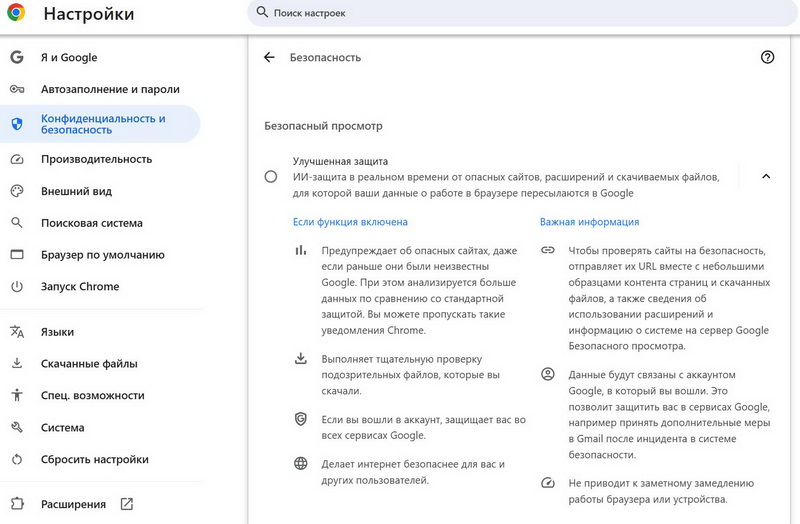Collapse the Улучшенная защита details chevron
Image resolution: width=800 pixels, height=524 pixels.
point(766,177)
